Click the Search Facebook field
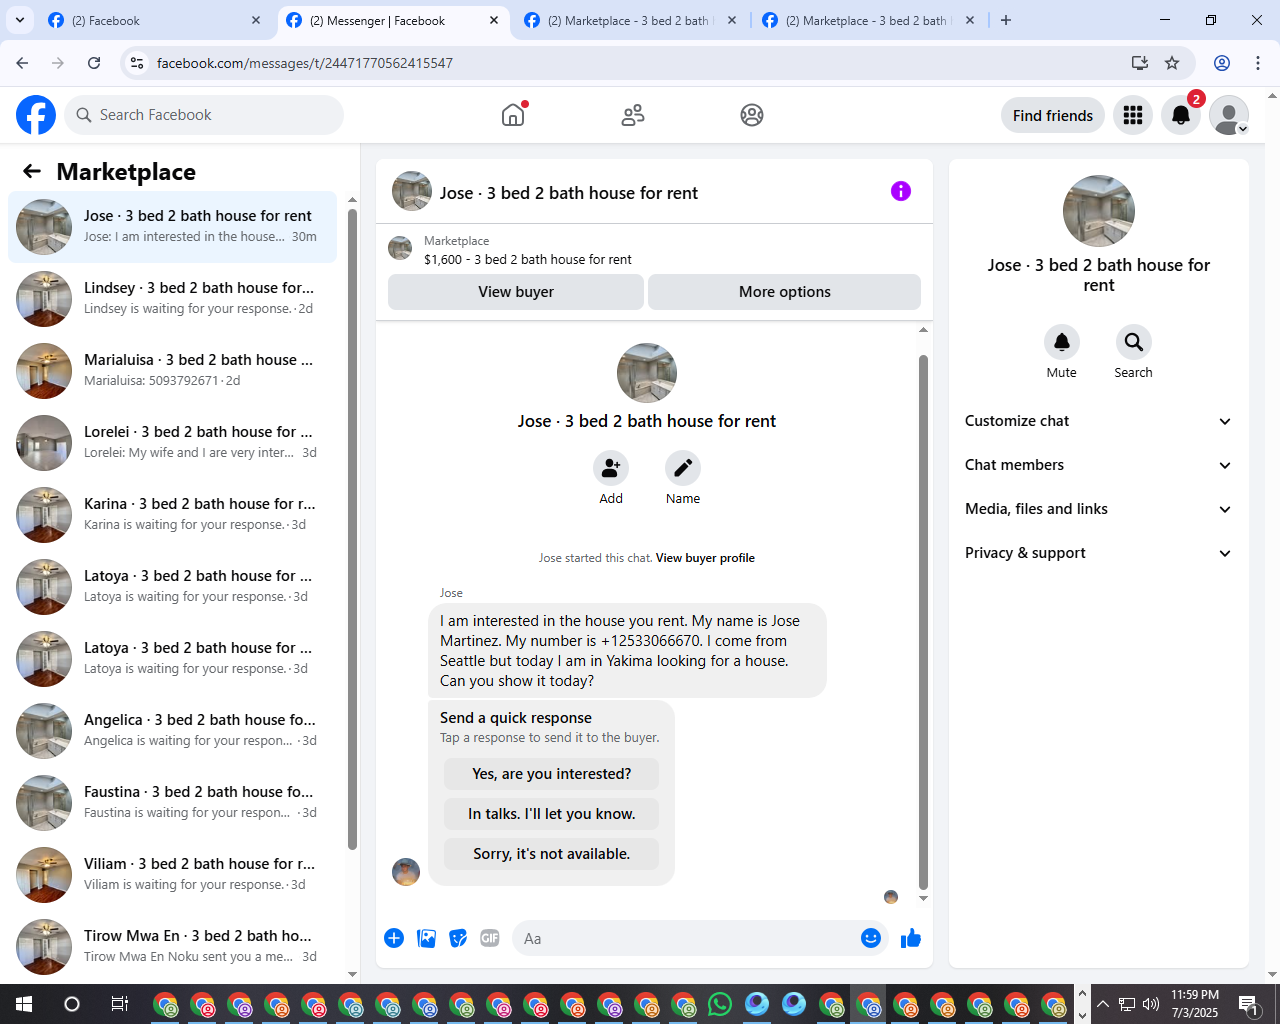1280x1024 pixels. [204, 115]
